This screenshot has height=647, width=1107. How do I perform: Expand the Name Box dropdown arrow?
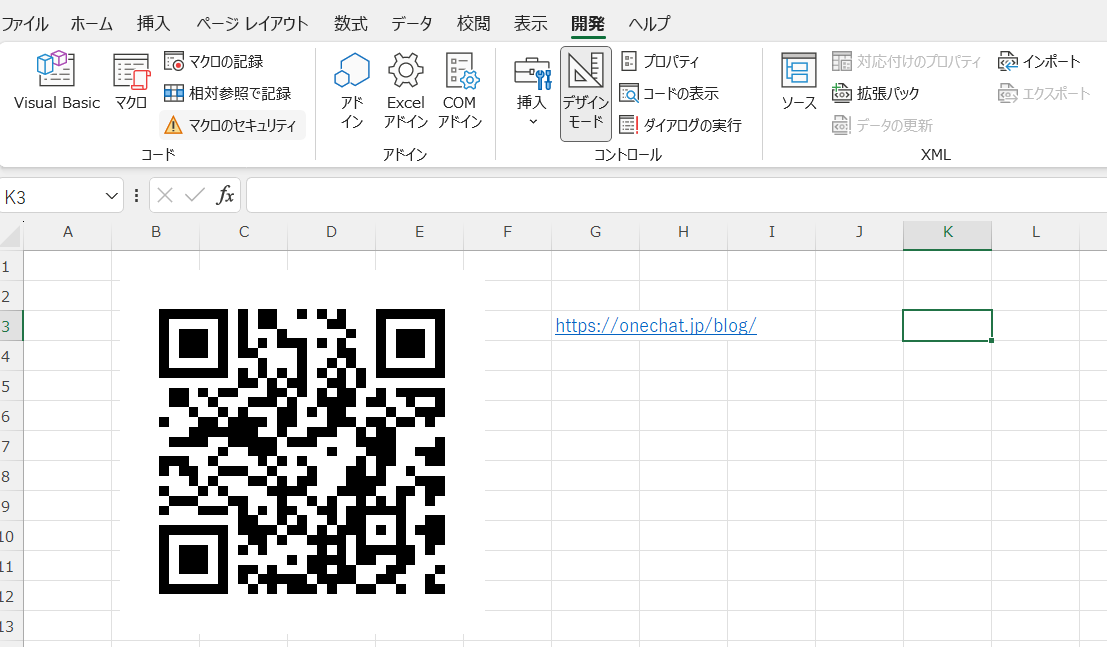pos(111,196)
